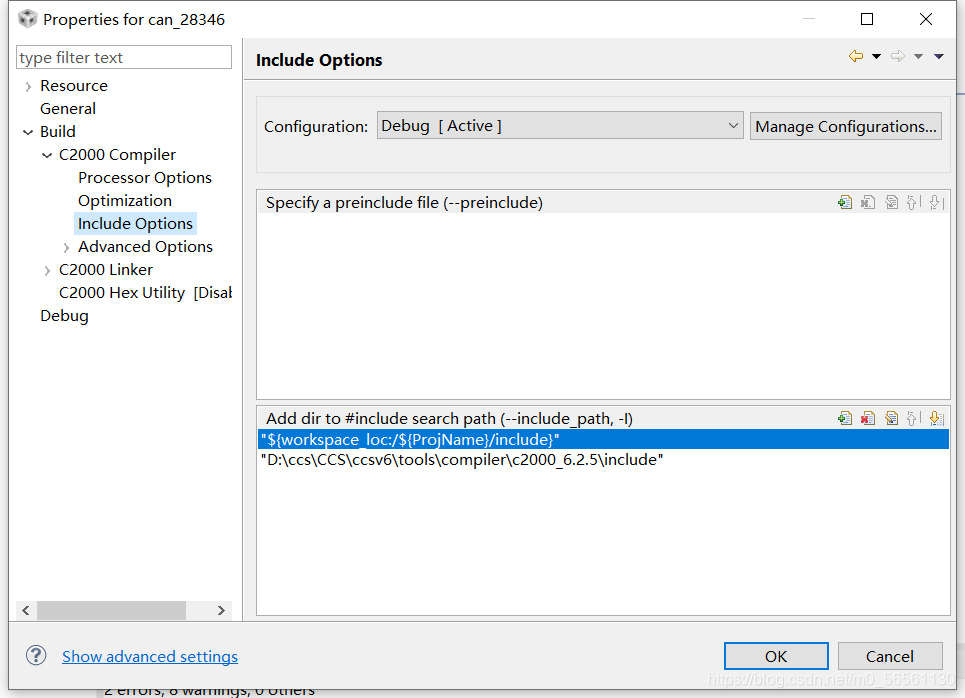Collapse the C2000 Compiler node
Screen dimensions: 965x698
[47, 155]
